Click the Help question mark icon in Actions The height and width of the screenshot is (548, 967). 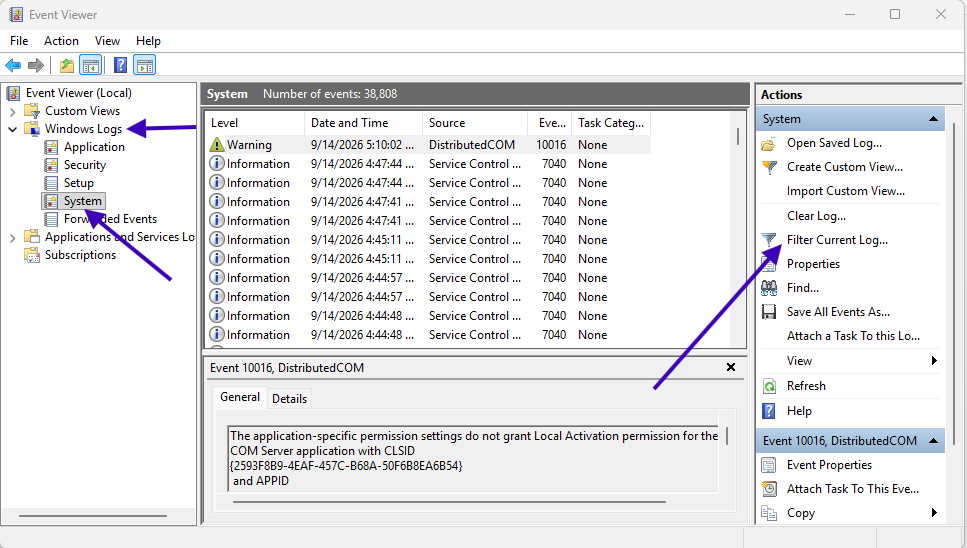[769, 411]
